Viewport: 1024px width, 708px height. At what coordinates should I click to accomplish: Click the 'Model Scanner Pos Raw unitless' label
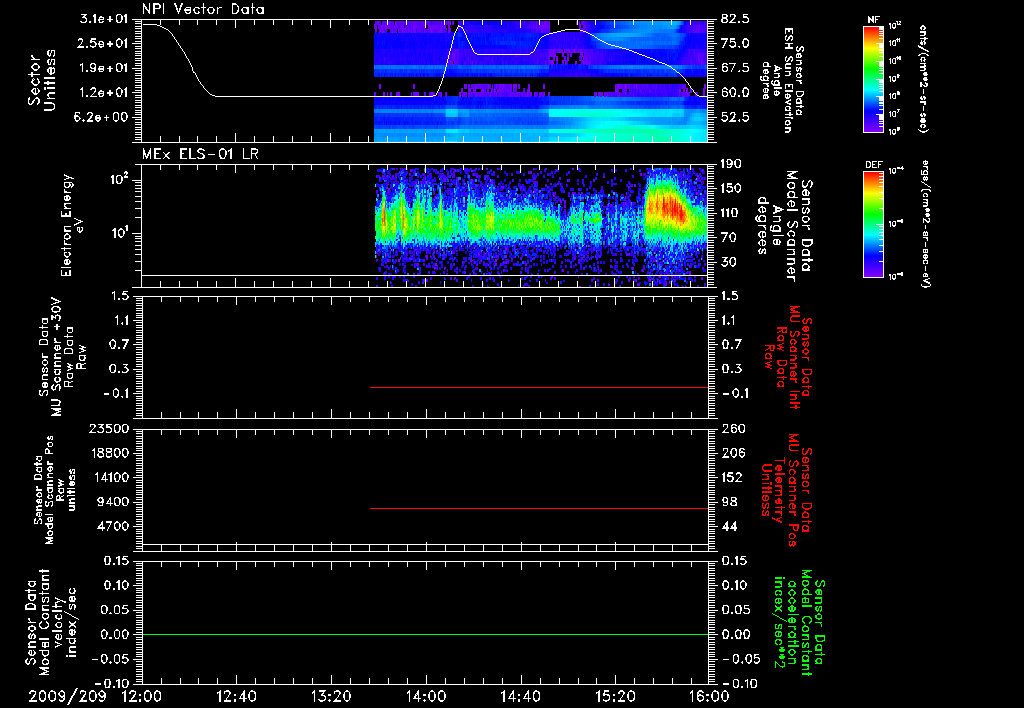[x=54, y=490]
